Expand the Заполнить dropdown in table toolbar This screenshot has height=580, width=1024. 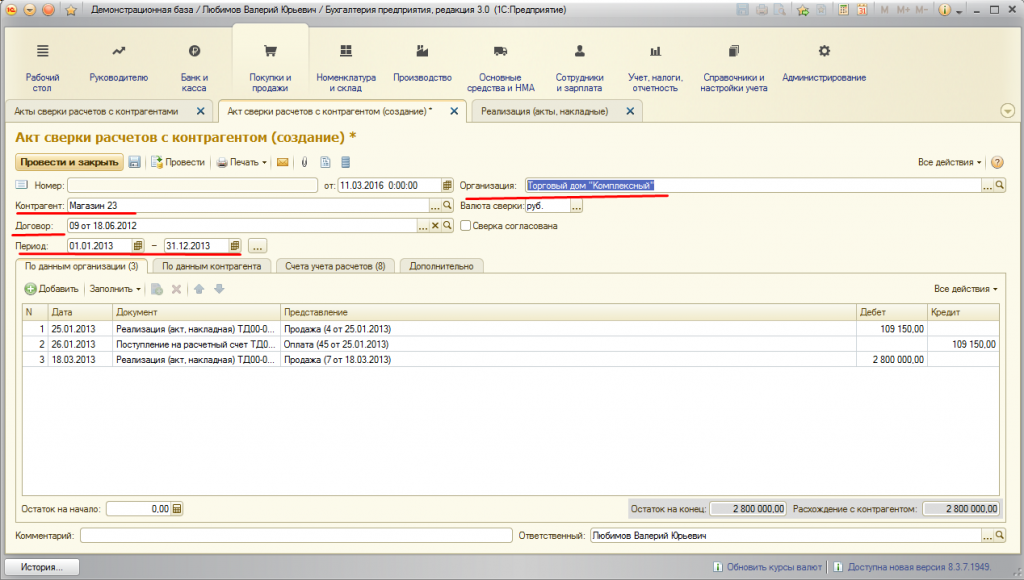click(x=115, y=289)
